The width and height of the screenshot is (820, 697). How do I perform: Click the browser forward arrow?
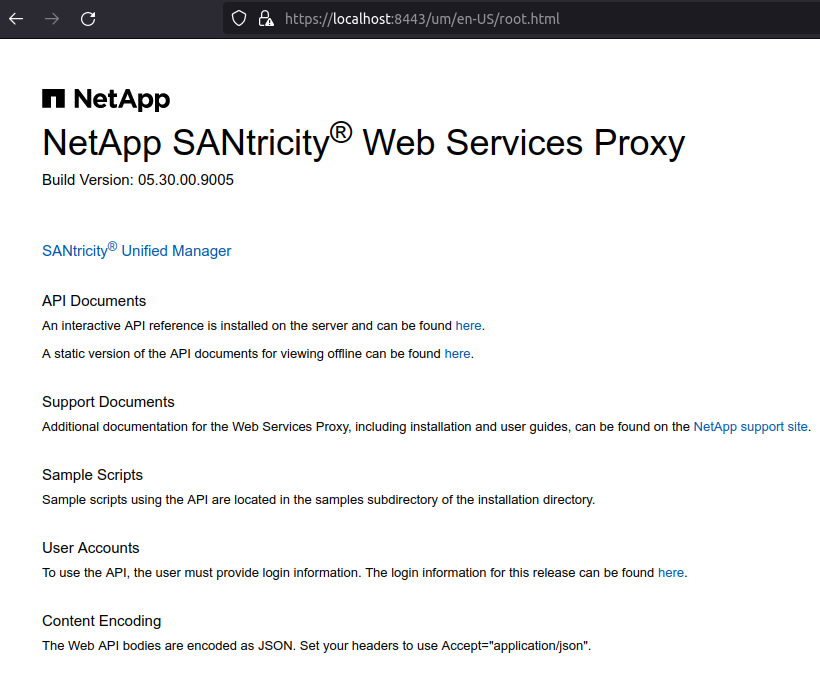point(52,19)
